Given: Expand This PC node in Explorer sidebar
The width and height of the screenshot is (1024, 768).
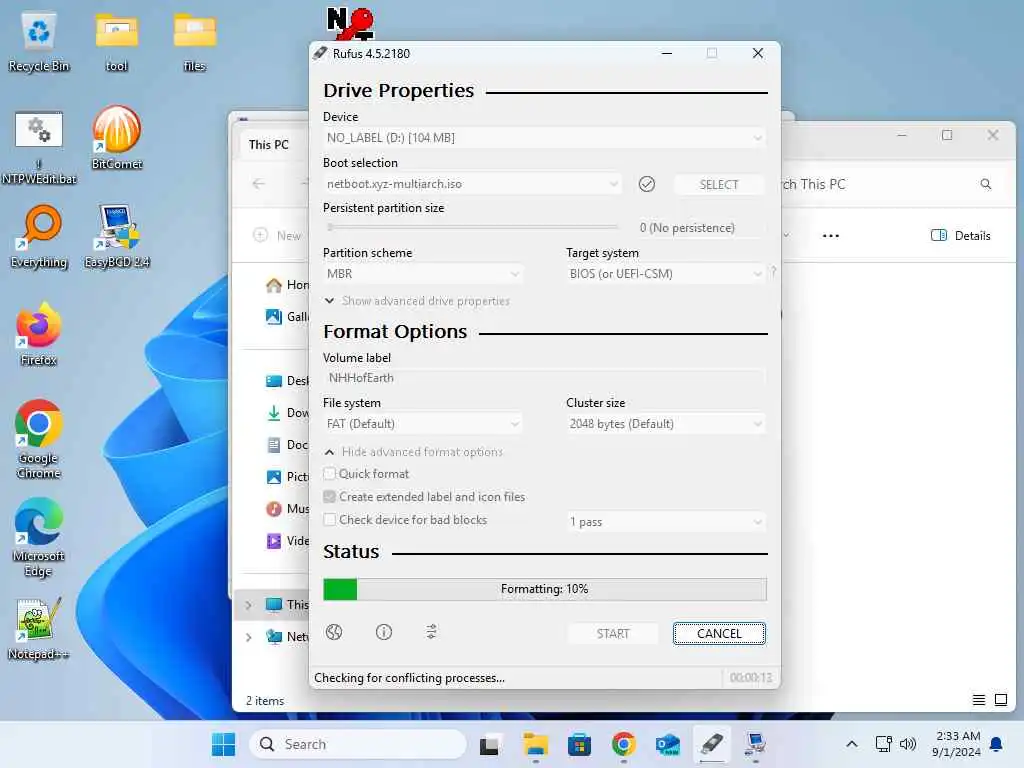Looking at the screenshot, I should pos(248,605).
